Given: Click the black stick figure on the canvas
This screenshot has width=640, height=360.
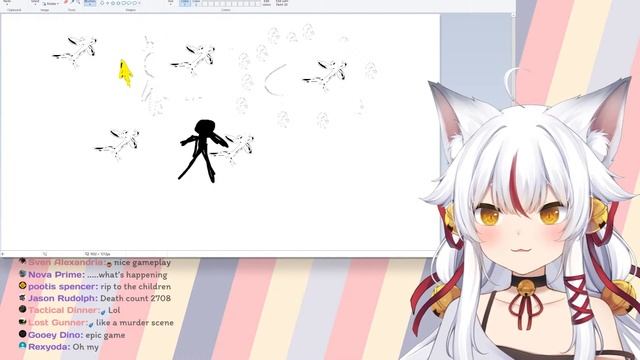Looking at the screenshot, I should tap(203, 151).
